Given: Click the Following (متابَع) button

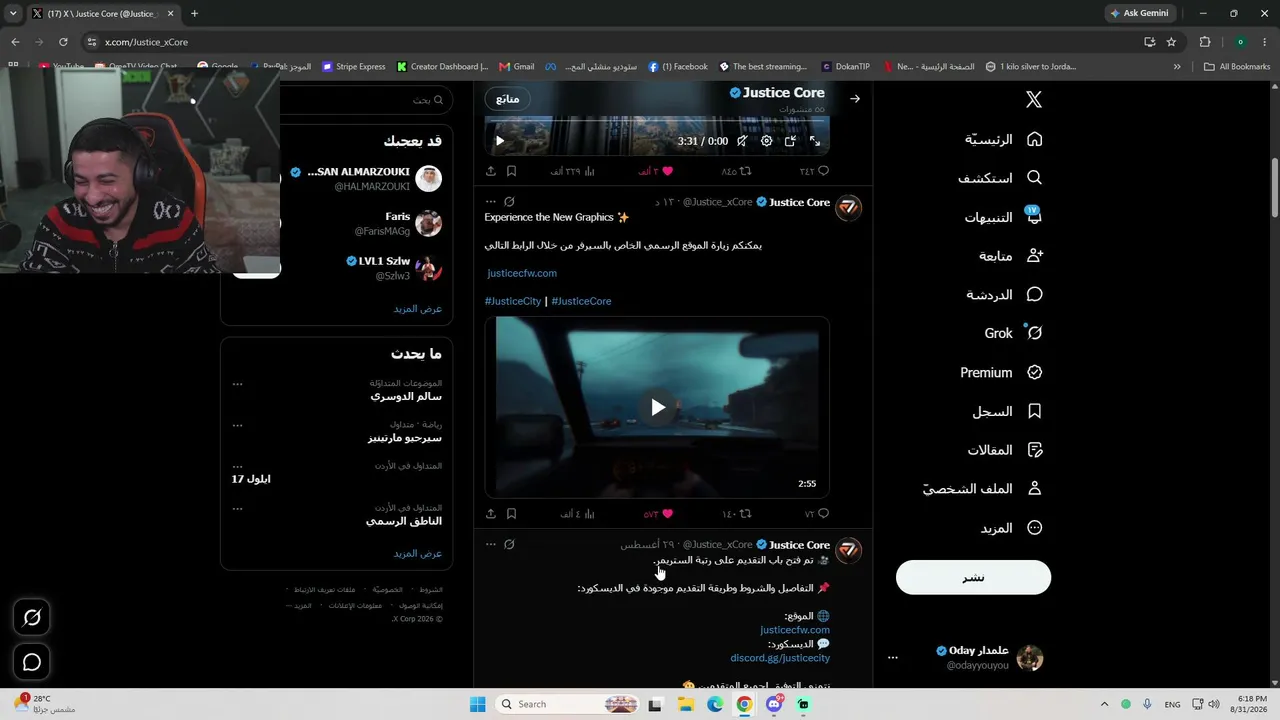Looking at the screenshot, I should tap(507, 98).
